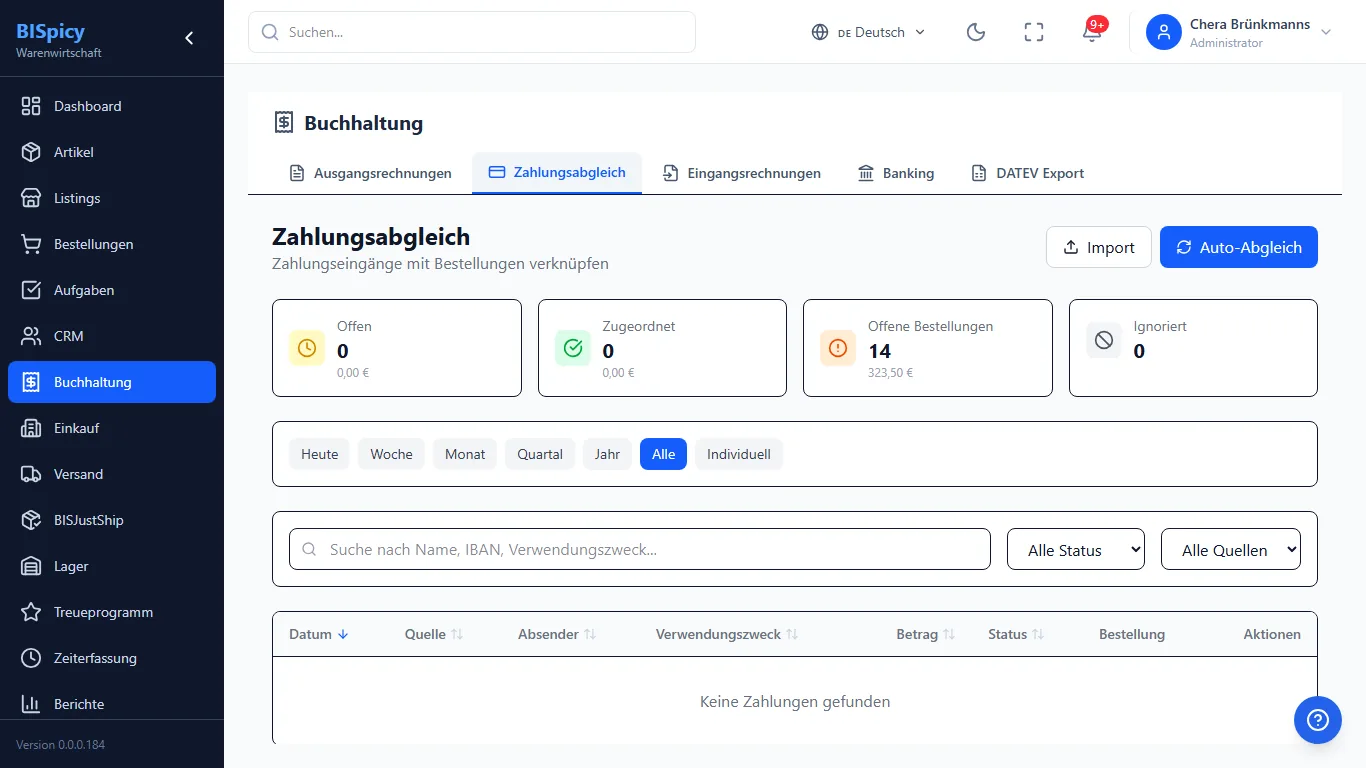Click the BISpicy logo text
Image resolution: width=1366 pixels, height=768 pixels.
[x=50, y=31]
